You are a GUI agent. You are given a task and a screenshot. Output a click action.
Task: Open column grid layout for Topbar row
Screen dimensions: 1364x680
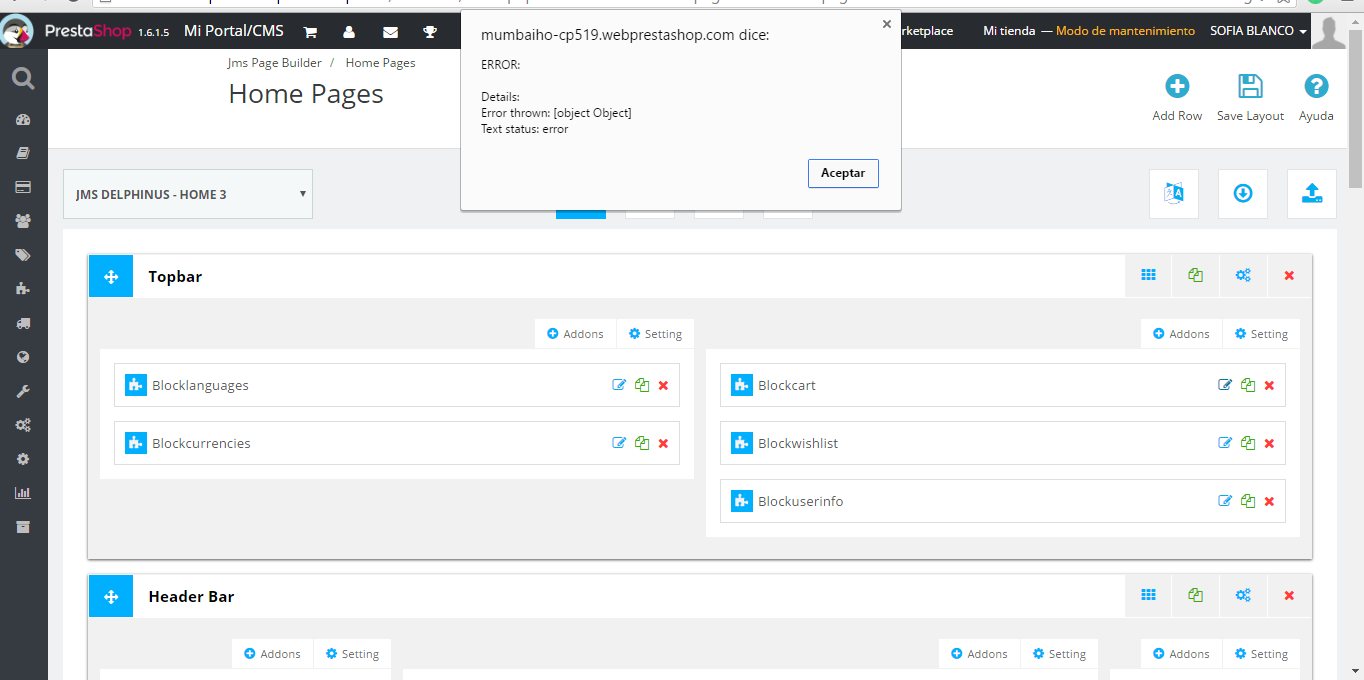[x=1149, y=276]
